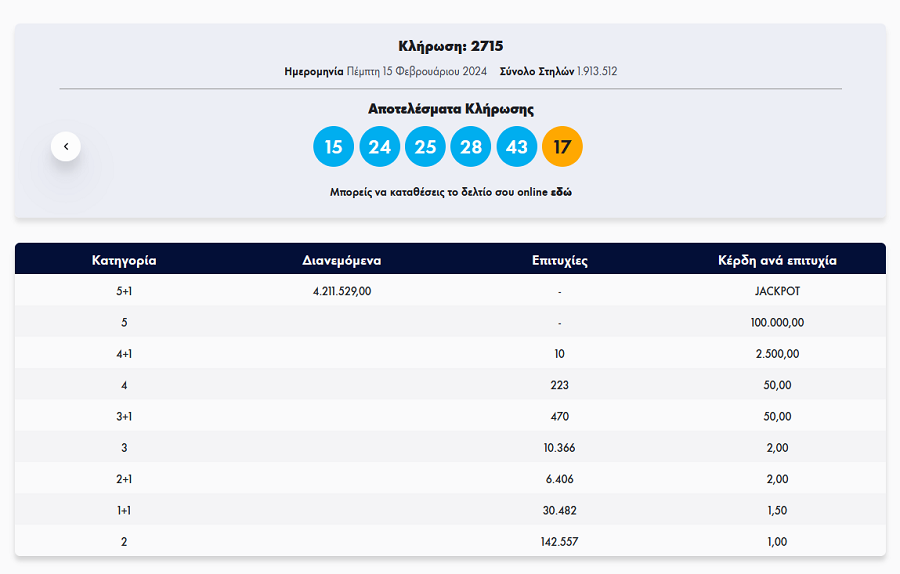Select the 'Κέρδη ανά επιτυχία' column header

(x=777, y=260)
